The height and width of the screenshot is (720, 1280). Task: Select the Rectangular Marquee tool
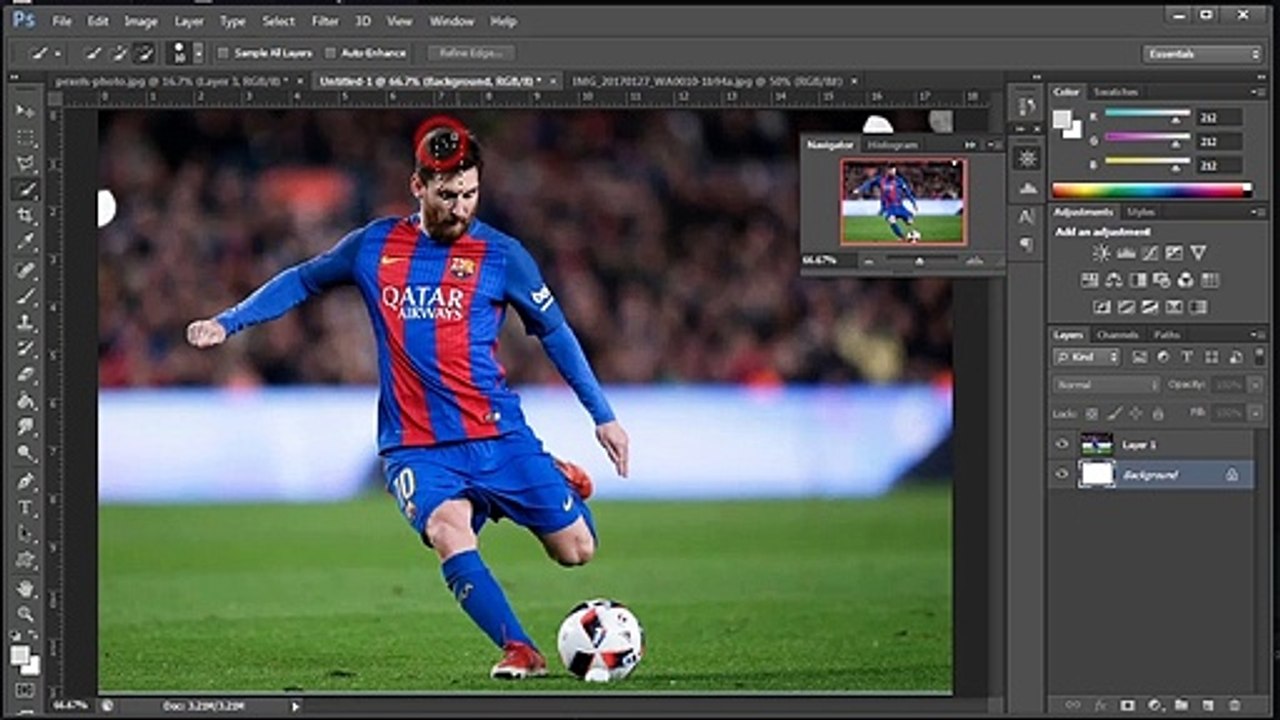click(x=26, y=137)
